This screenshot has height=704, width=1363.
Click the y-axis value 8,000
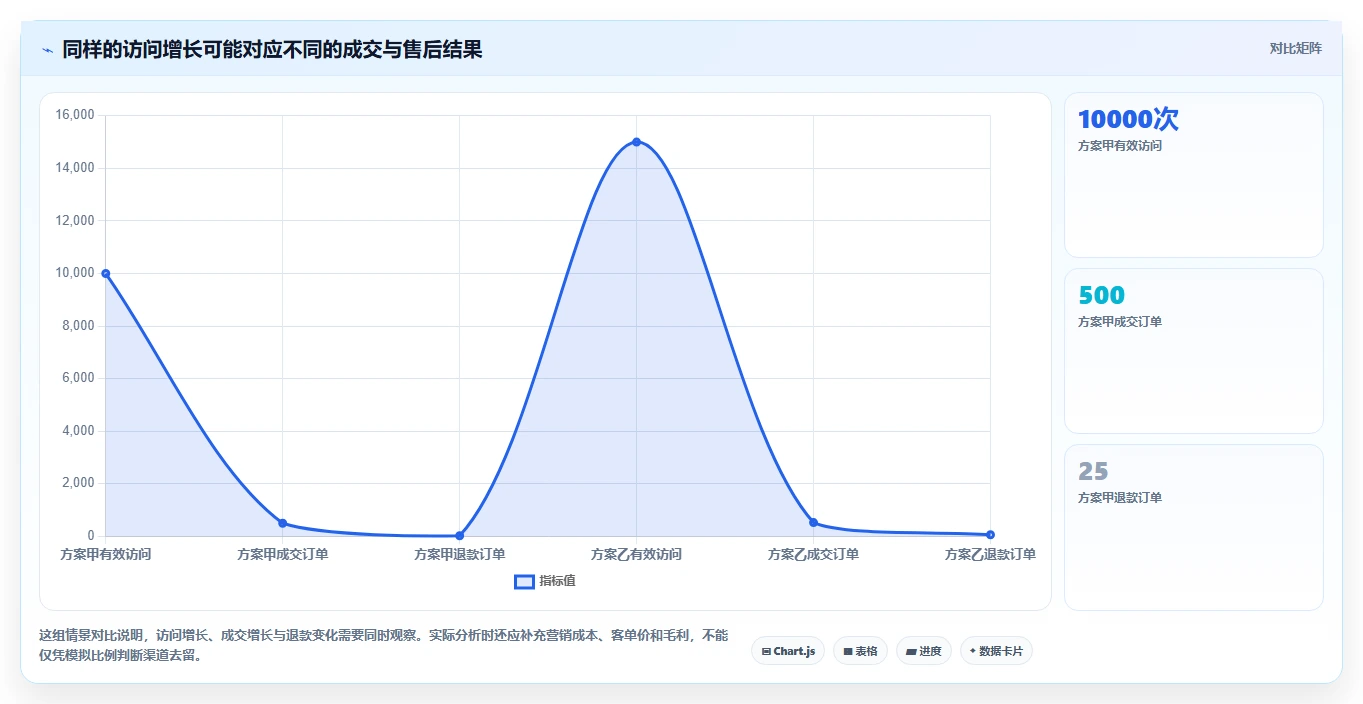click(78, 326)
